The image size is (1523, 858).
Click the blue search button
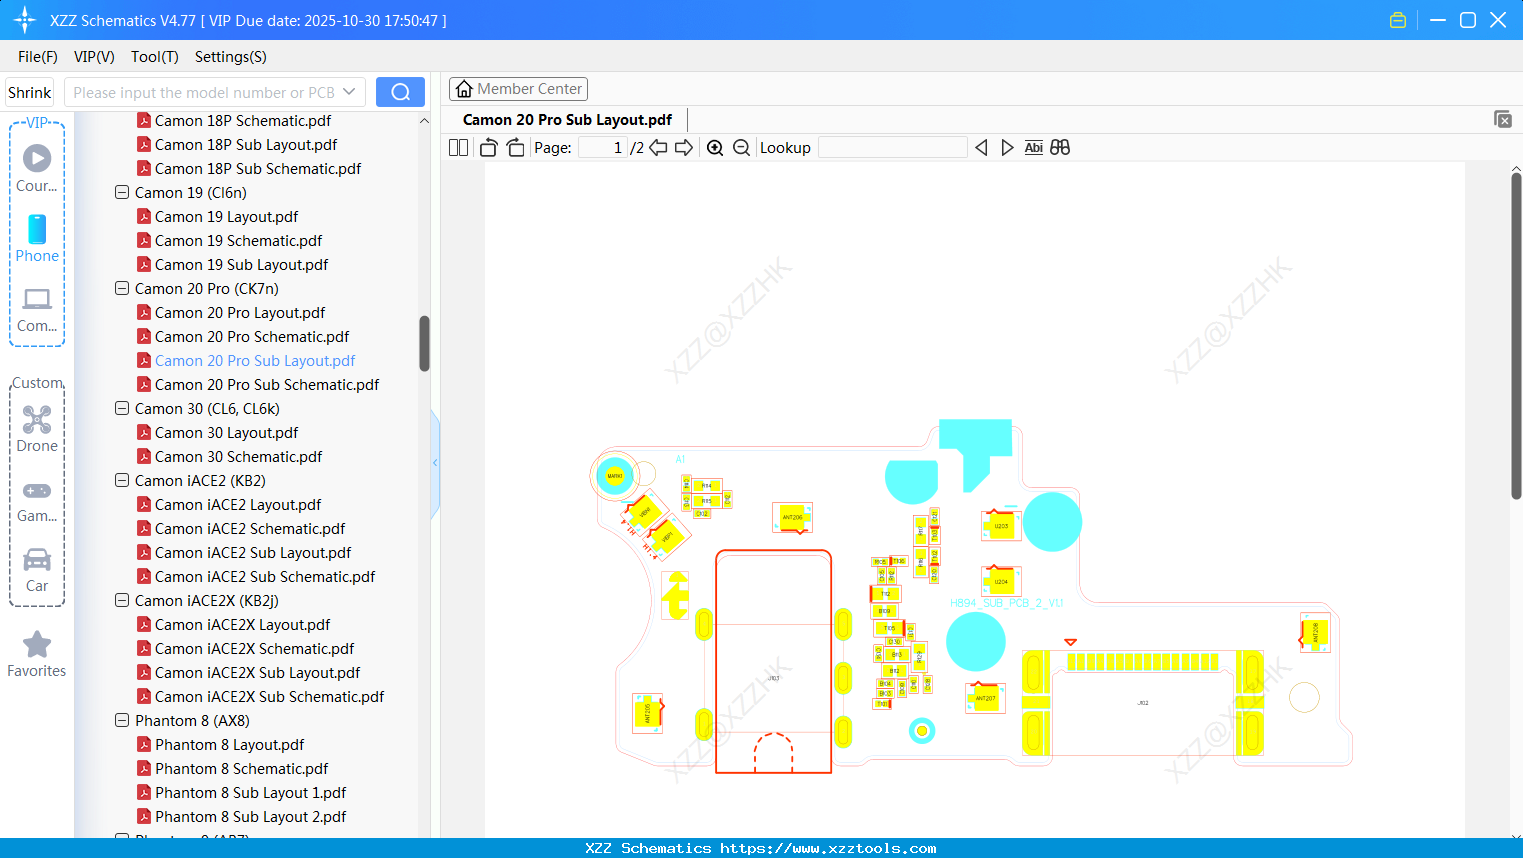pos(400,92)
